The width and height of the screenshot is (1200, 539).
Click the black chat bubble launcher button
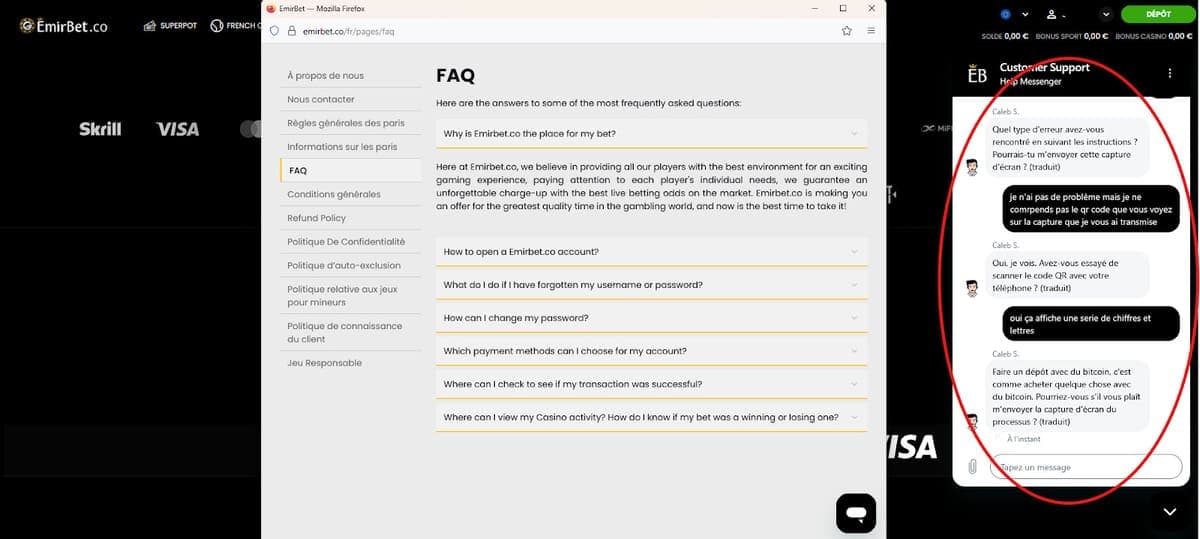click(856, 513)
